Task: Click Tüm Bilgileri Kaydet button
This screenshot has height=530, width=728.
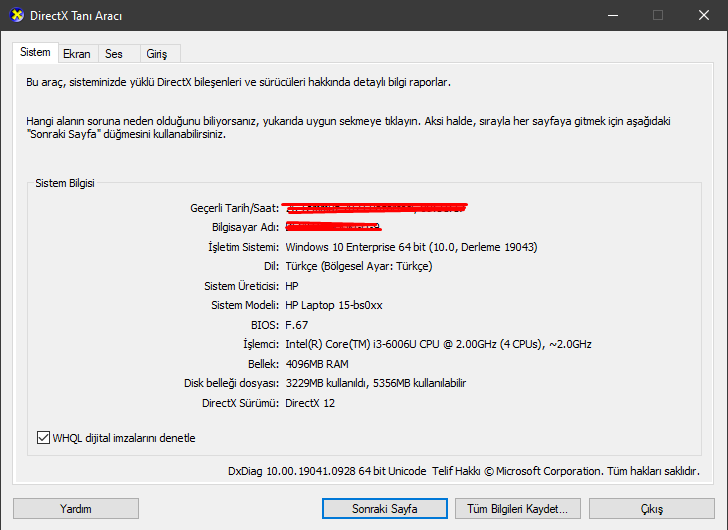Action: coord(518,509)
